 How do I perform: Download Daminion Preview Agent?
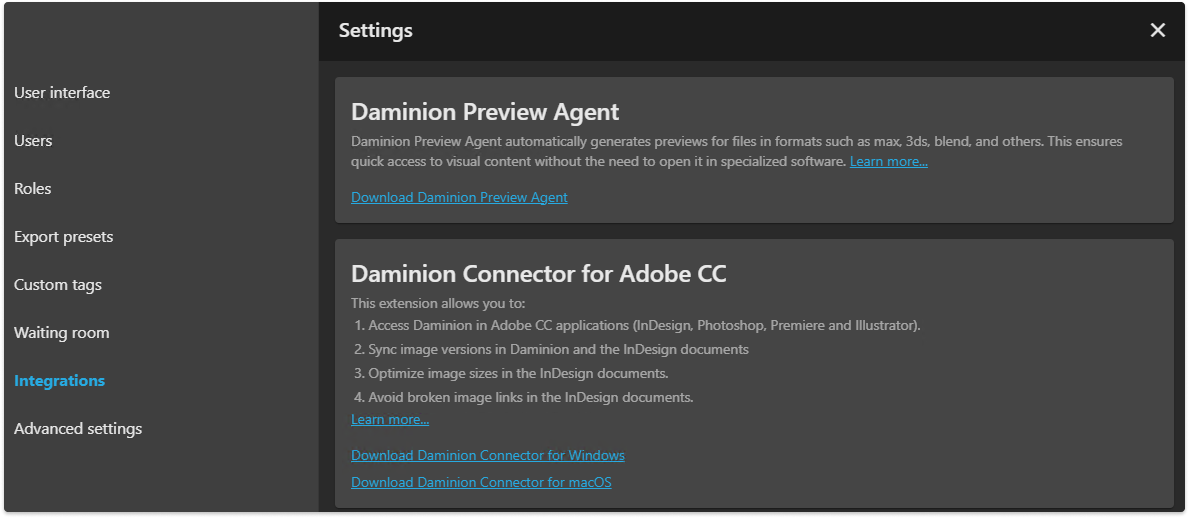tap(459, 198)
